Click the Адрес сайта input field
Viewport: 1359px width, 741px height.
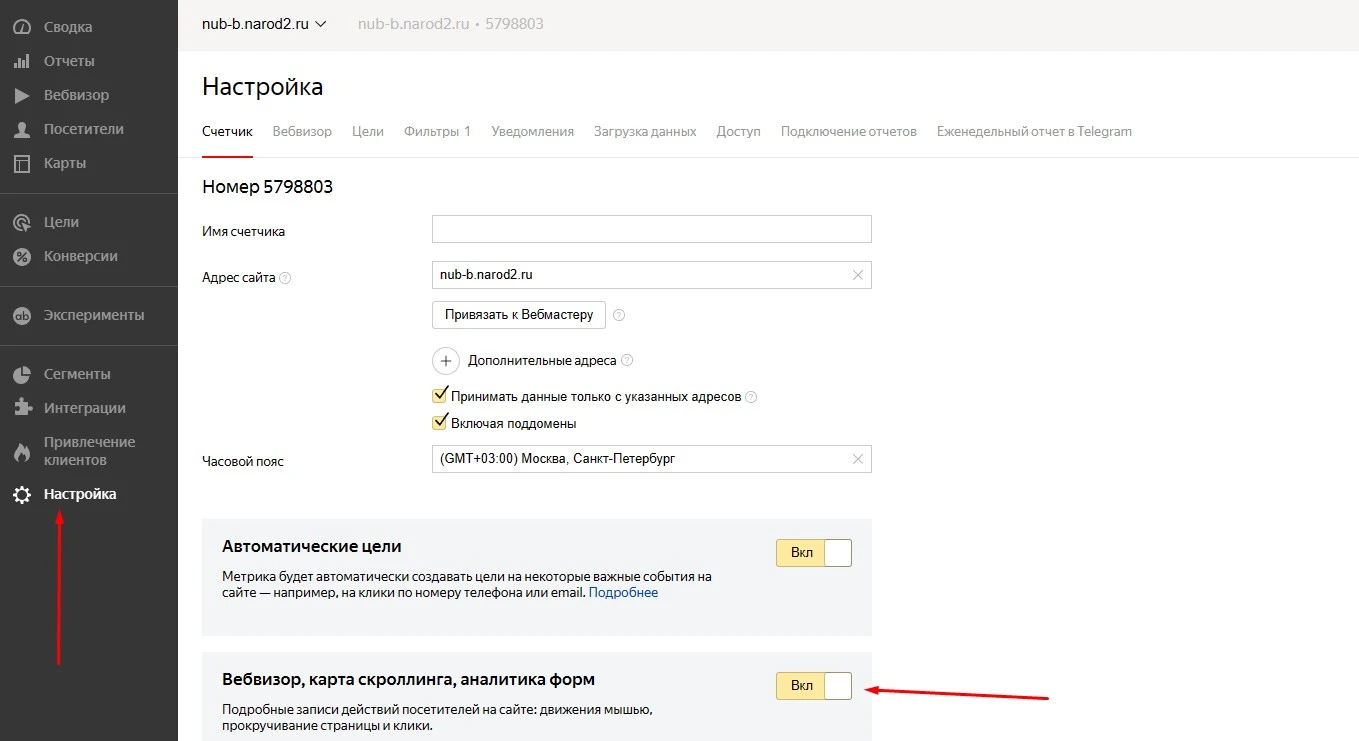[652, 275]
